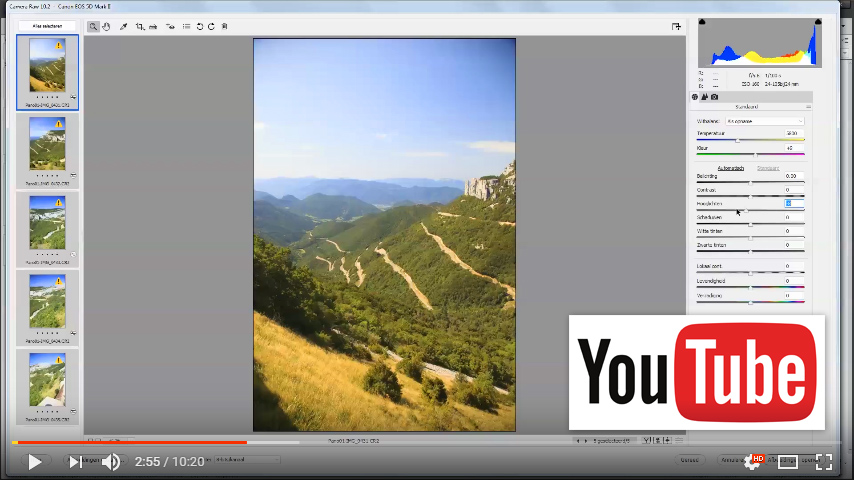This screenshot has width=854, height=480.
Task: Activate the Crop tool
Action: (140, 27)
